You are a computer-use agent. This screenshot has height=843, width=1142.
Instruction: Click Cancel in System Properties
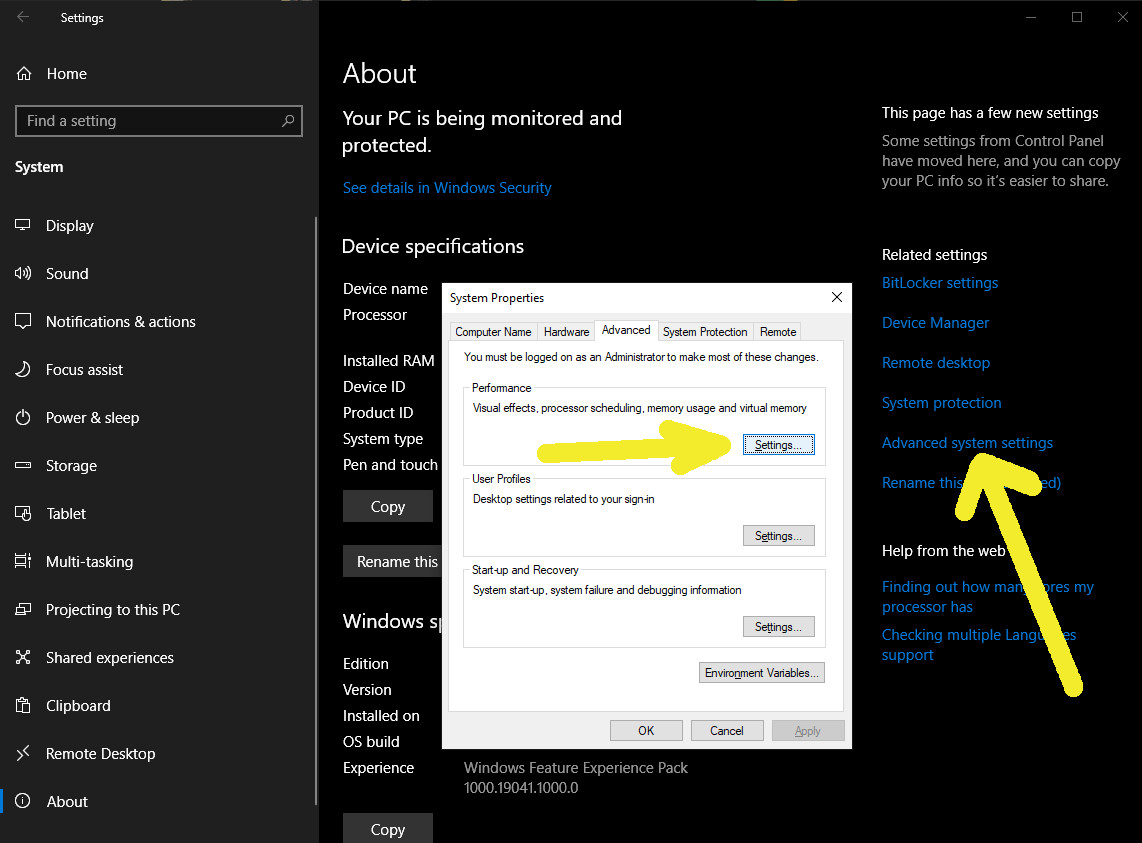[727, 730]
